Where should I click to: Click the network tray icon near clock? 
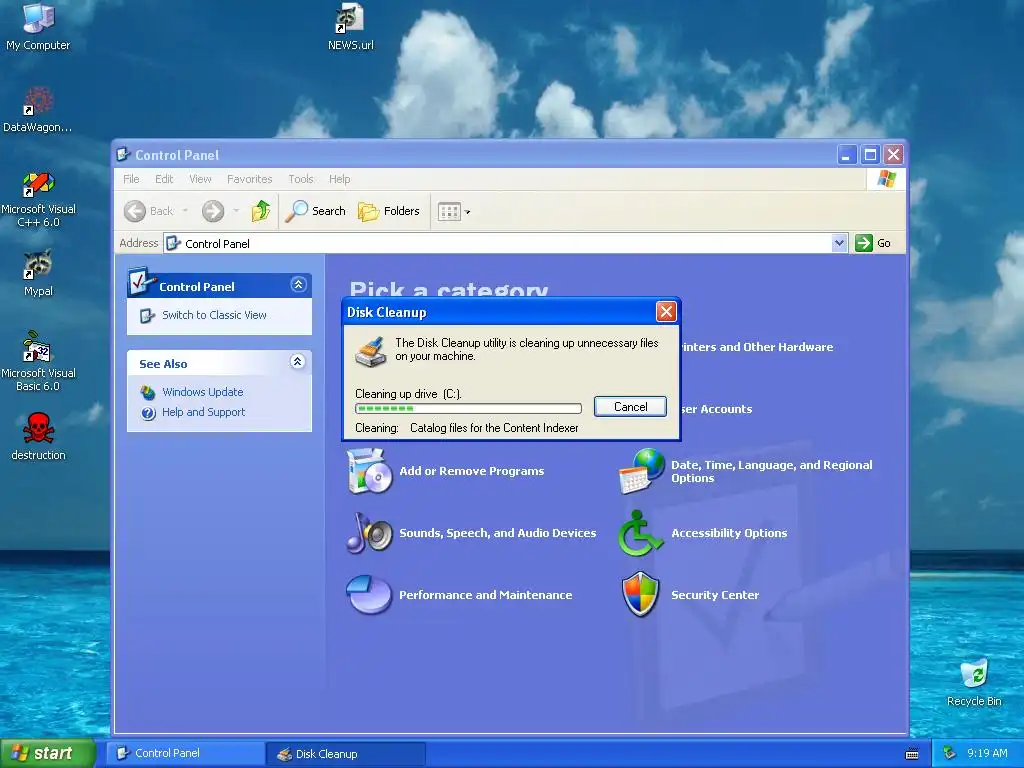pyautogui.click(x=950, y=753)
